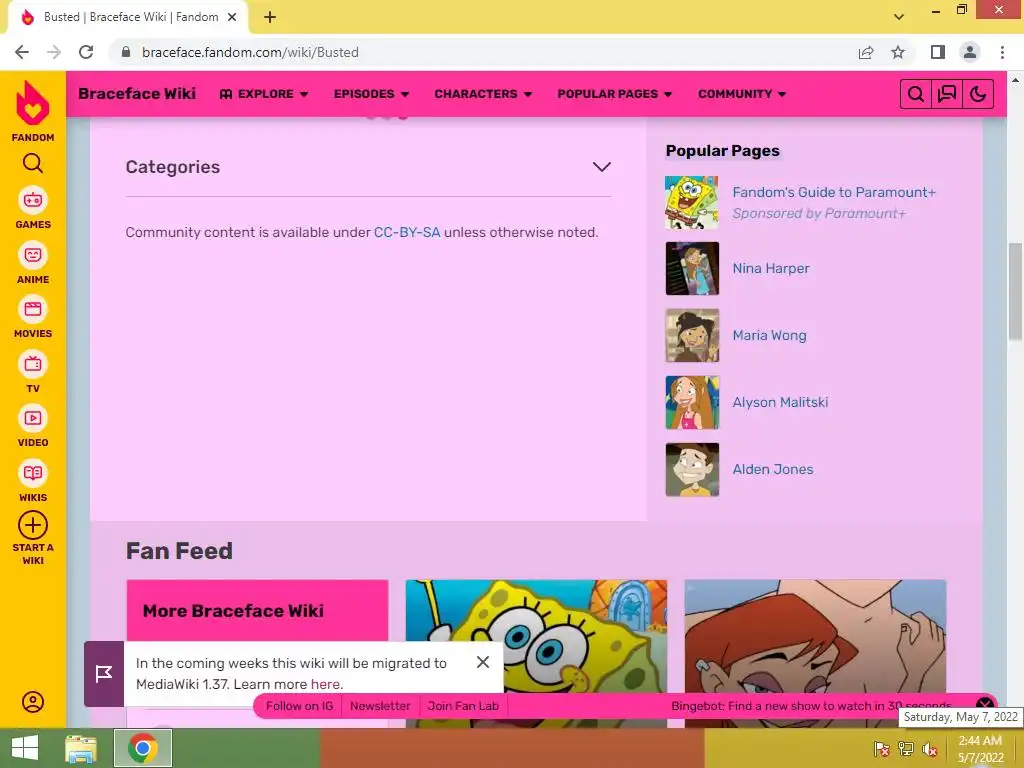Click the Alyson Malitski thumbnail image
1024x768 pixels.
(x=692, y=402)
